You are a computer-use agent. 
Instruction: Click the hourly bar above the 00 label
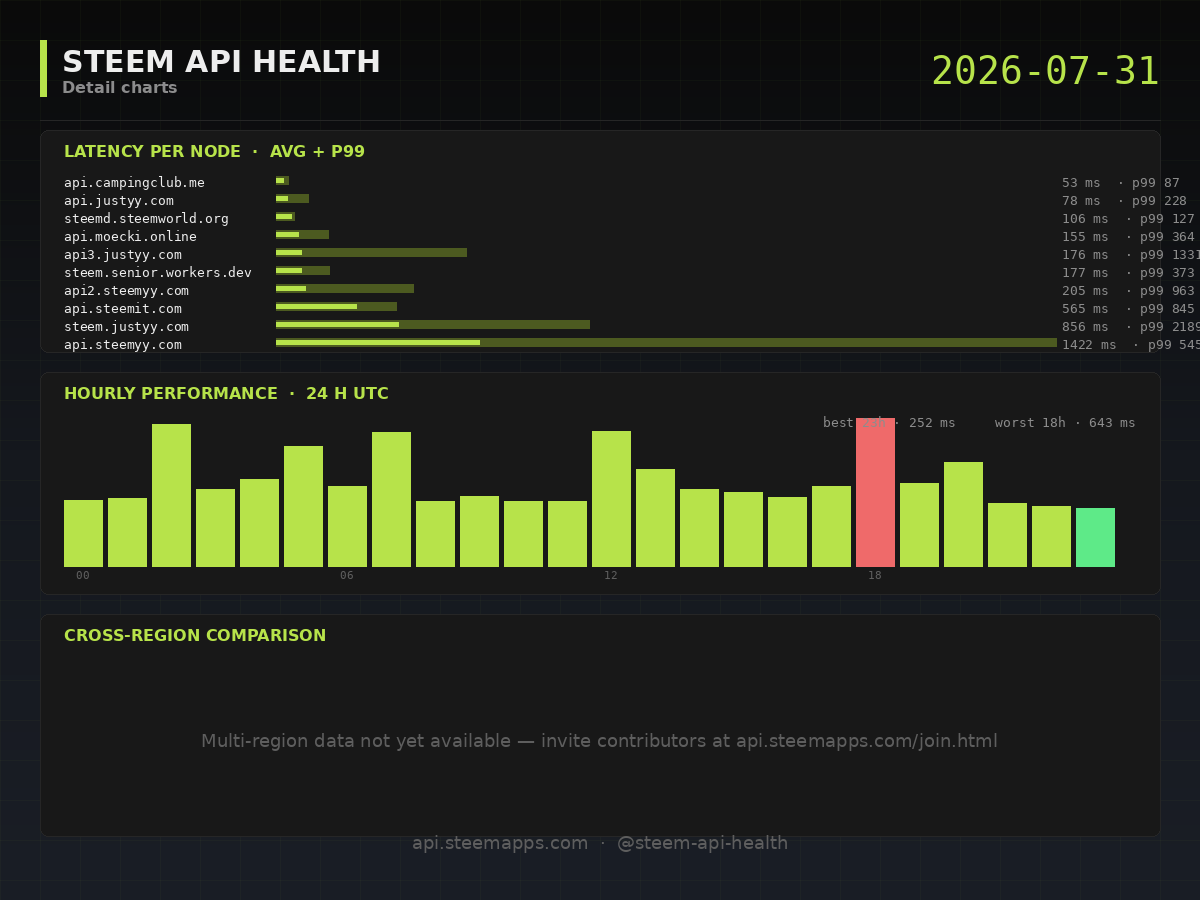[x=83, y=533]
